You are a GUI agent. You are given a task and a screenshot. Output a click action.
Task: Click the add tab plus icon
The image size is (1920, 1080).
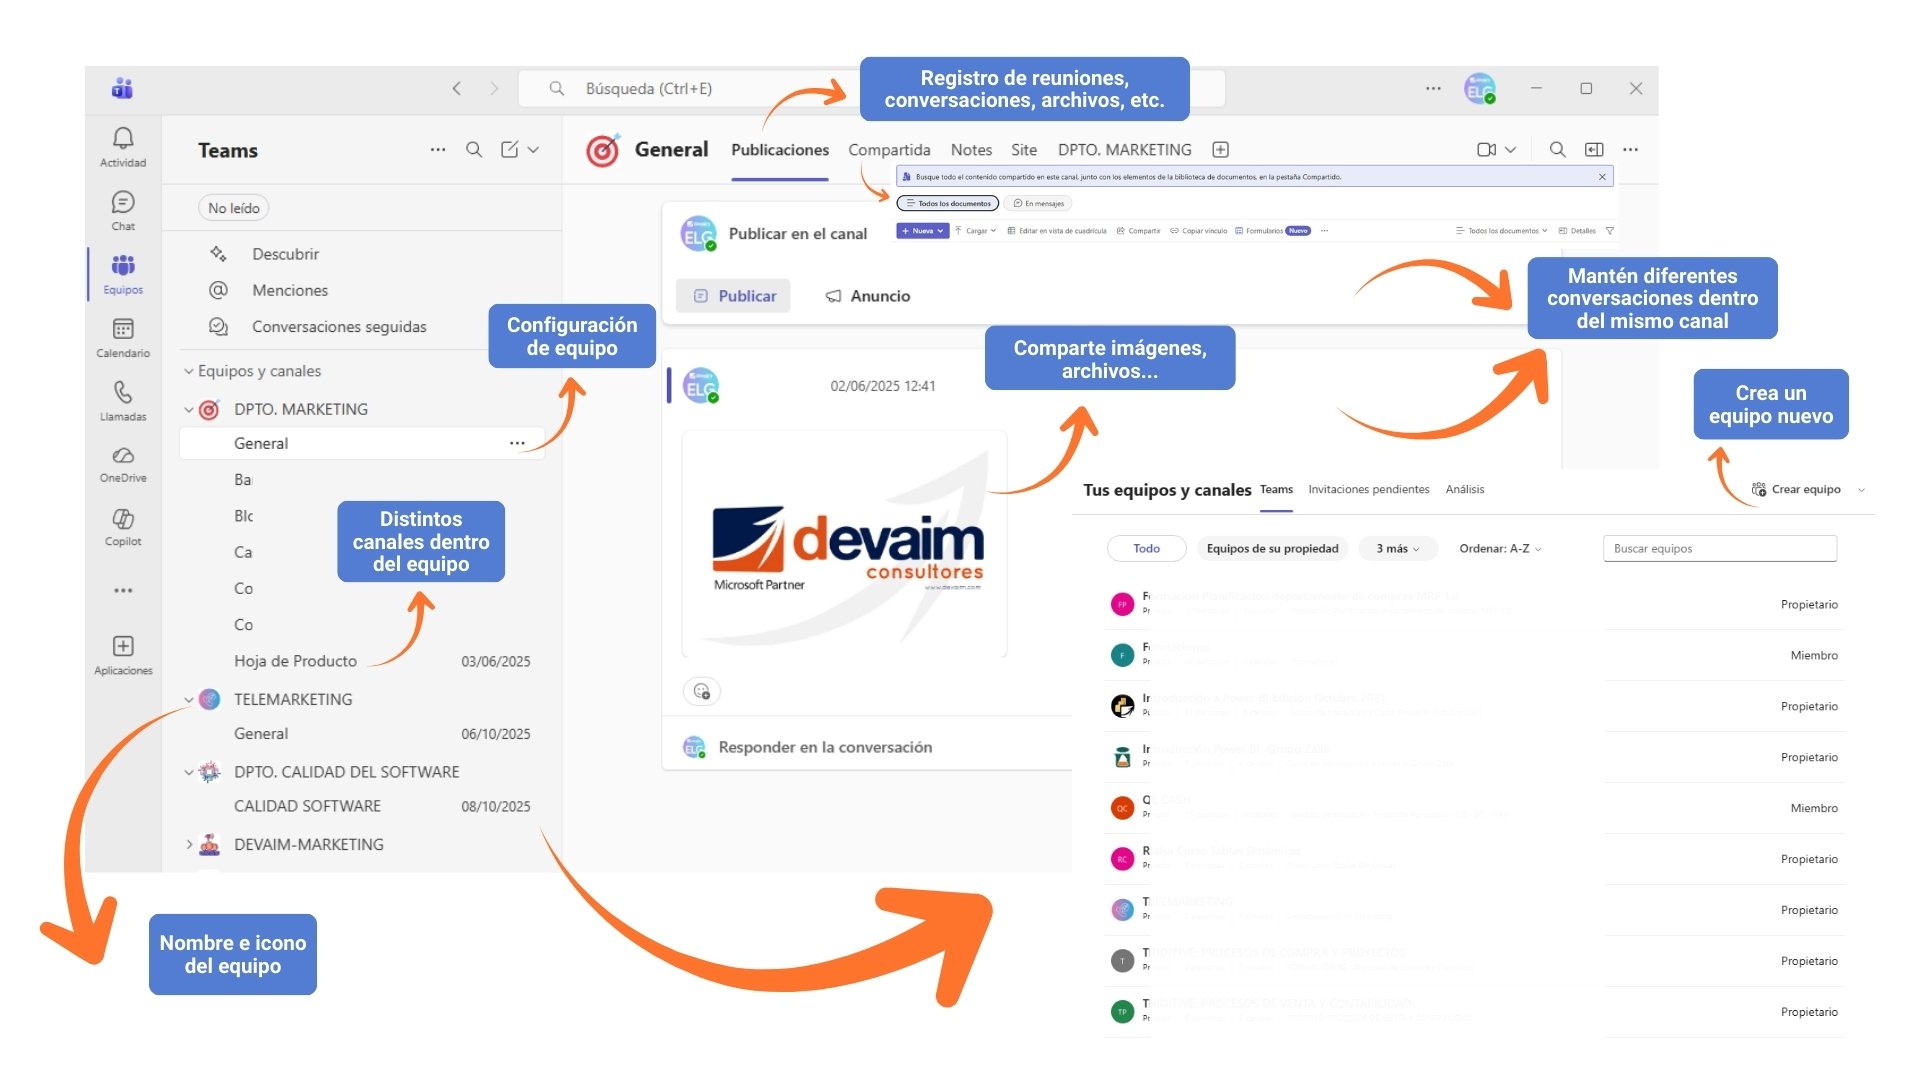click(x=1220, y=150)
